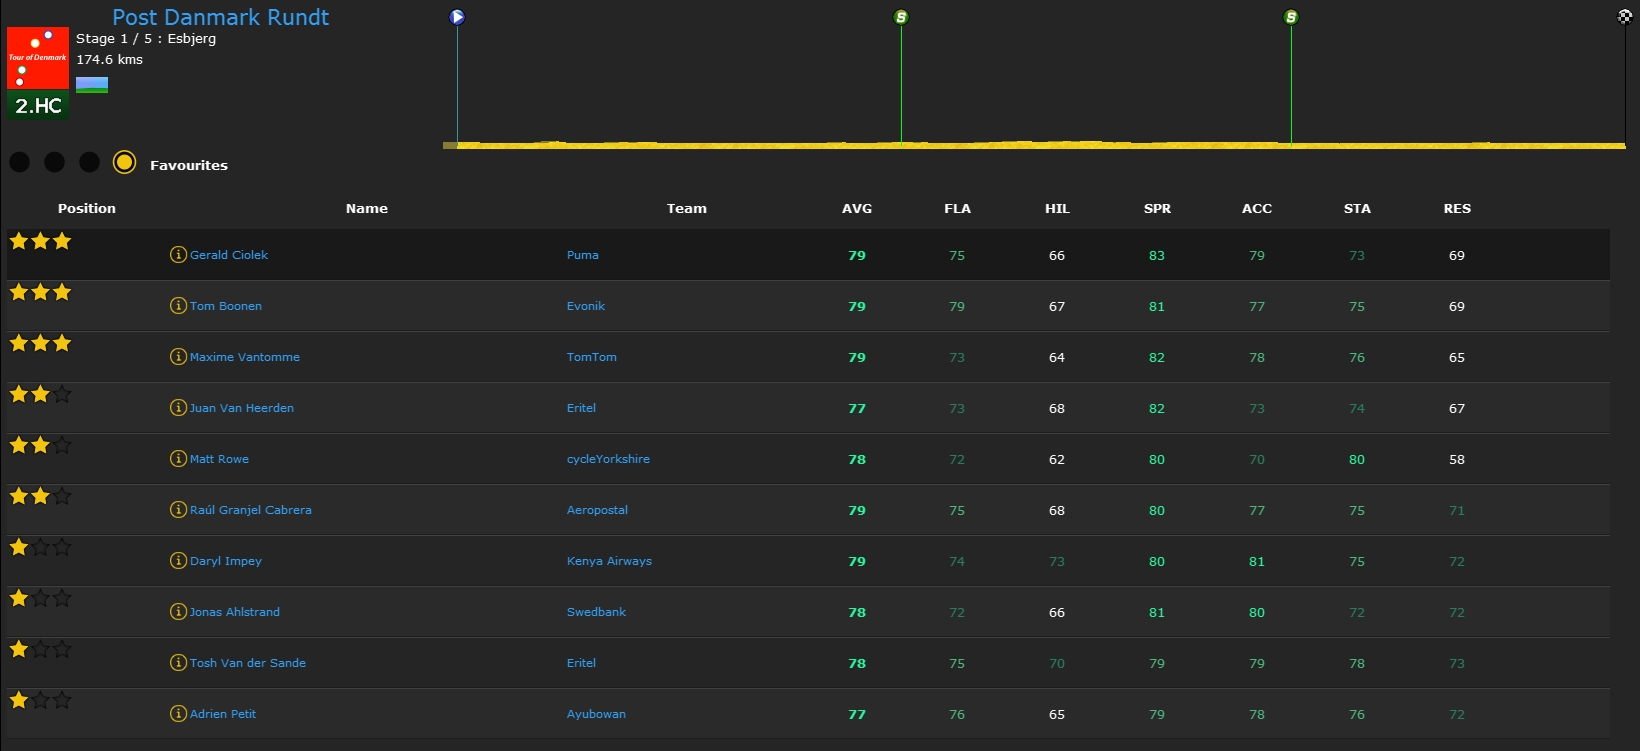Open the cycleYorkshire team link
This screenshot has width=1640, height=751.
608,459
